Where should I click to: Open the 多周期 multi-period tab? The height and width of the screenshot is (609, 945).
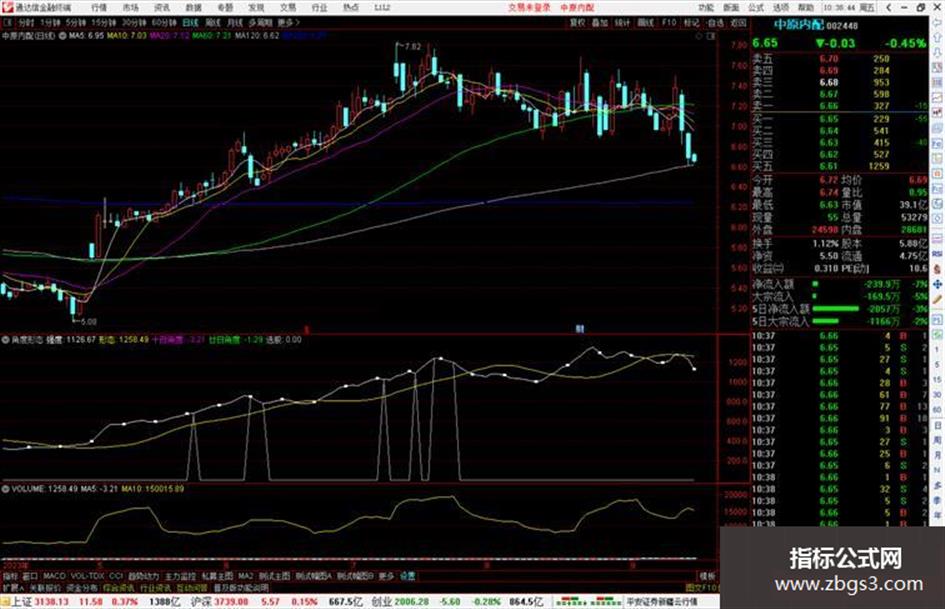(260, 22)
